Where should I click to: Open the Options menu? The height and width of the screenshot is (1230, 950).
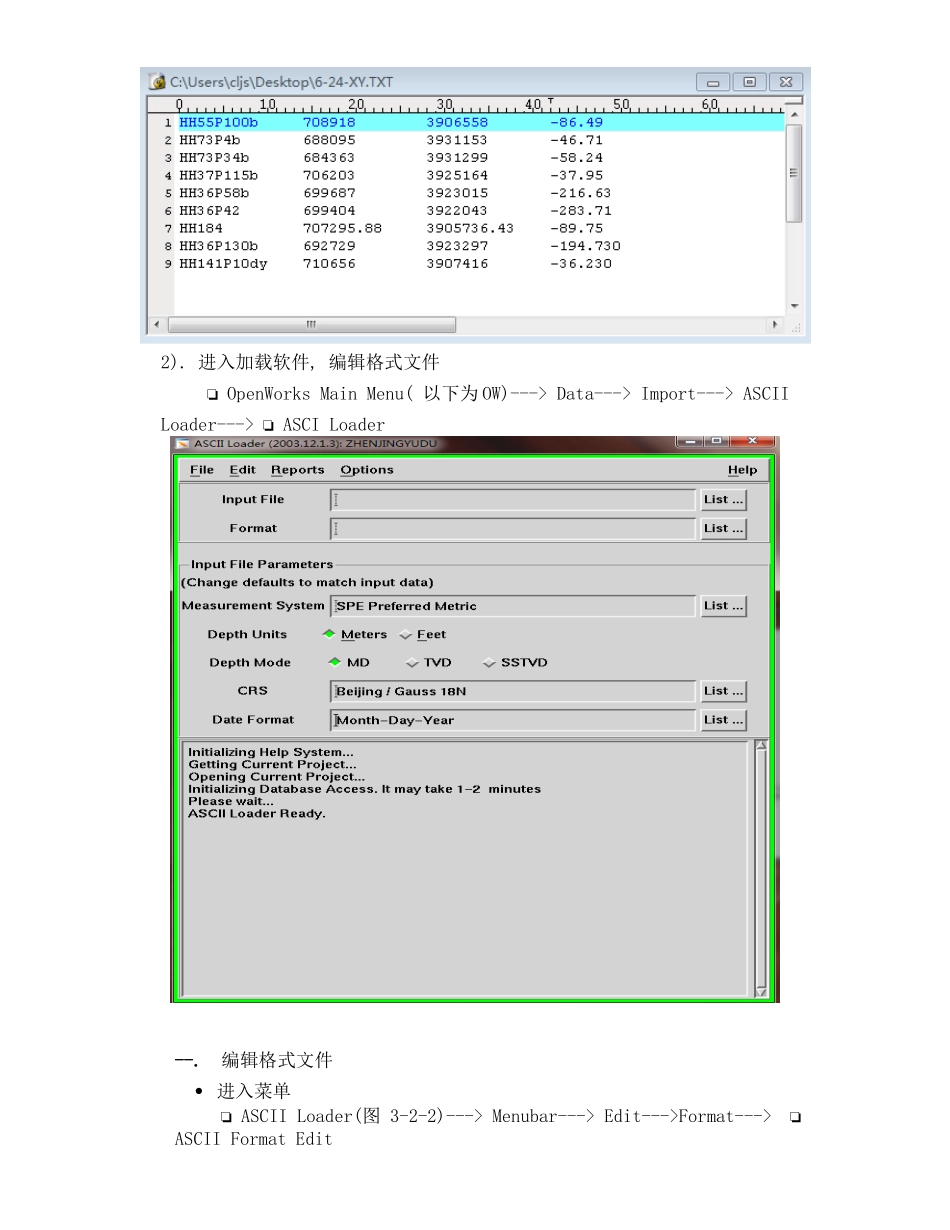[366, 470]
